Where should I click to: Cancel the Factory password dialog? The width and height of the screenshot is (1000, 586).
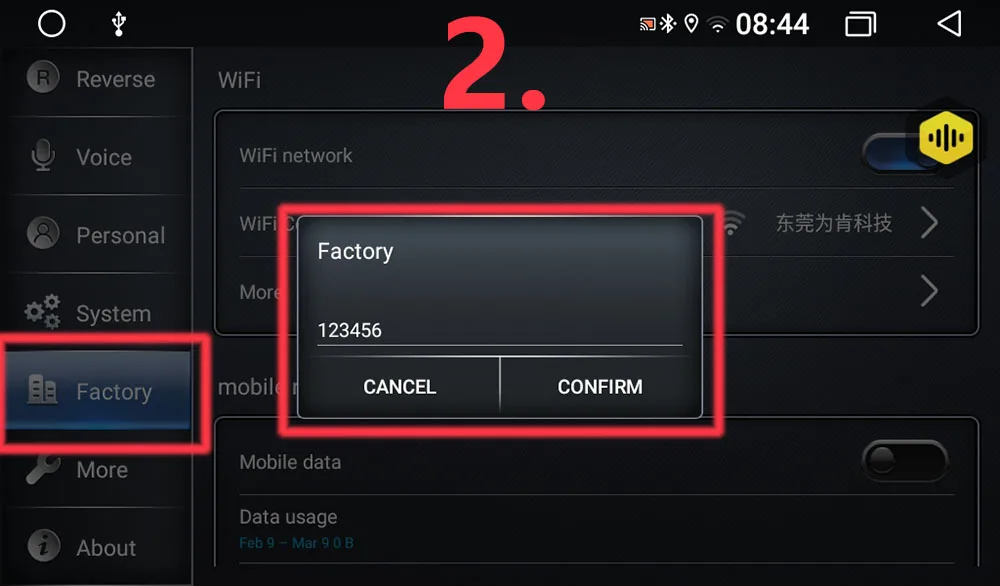(399, 386)
